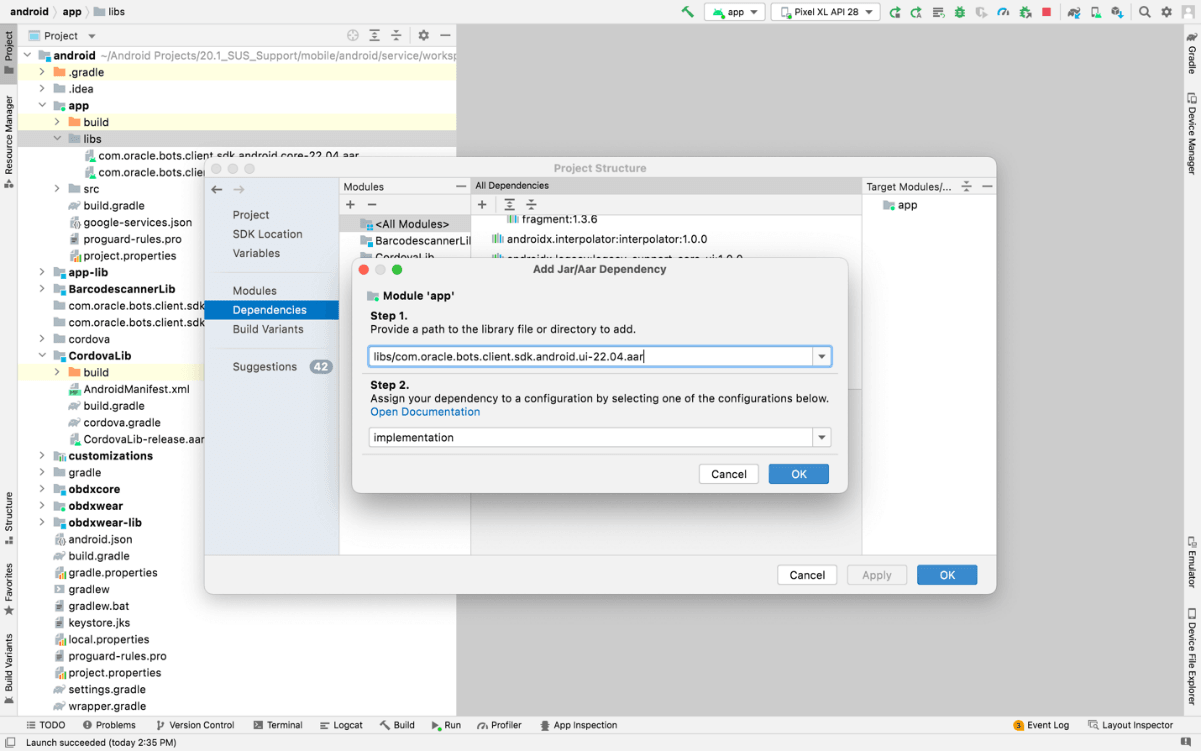Open Project panel options gear
1201x751 pixels.
(x=423, y=35)
